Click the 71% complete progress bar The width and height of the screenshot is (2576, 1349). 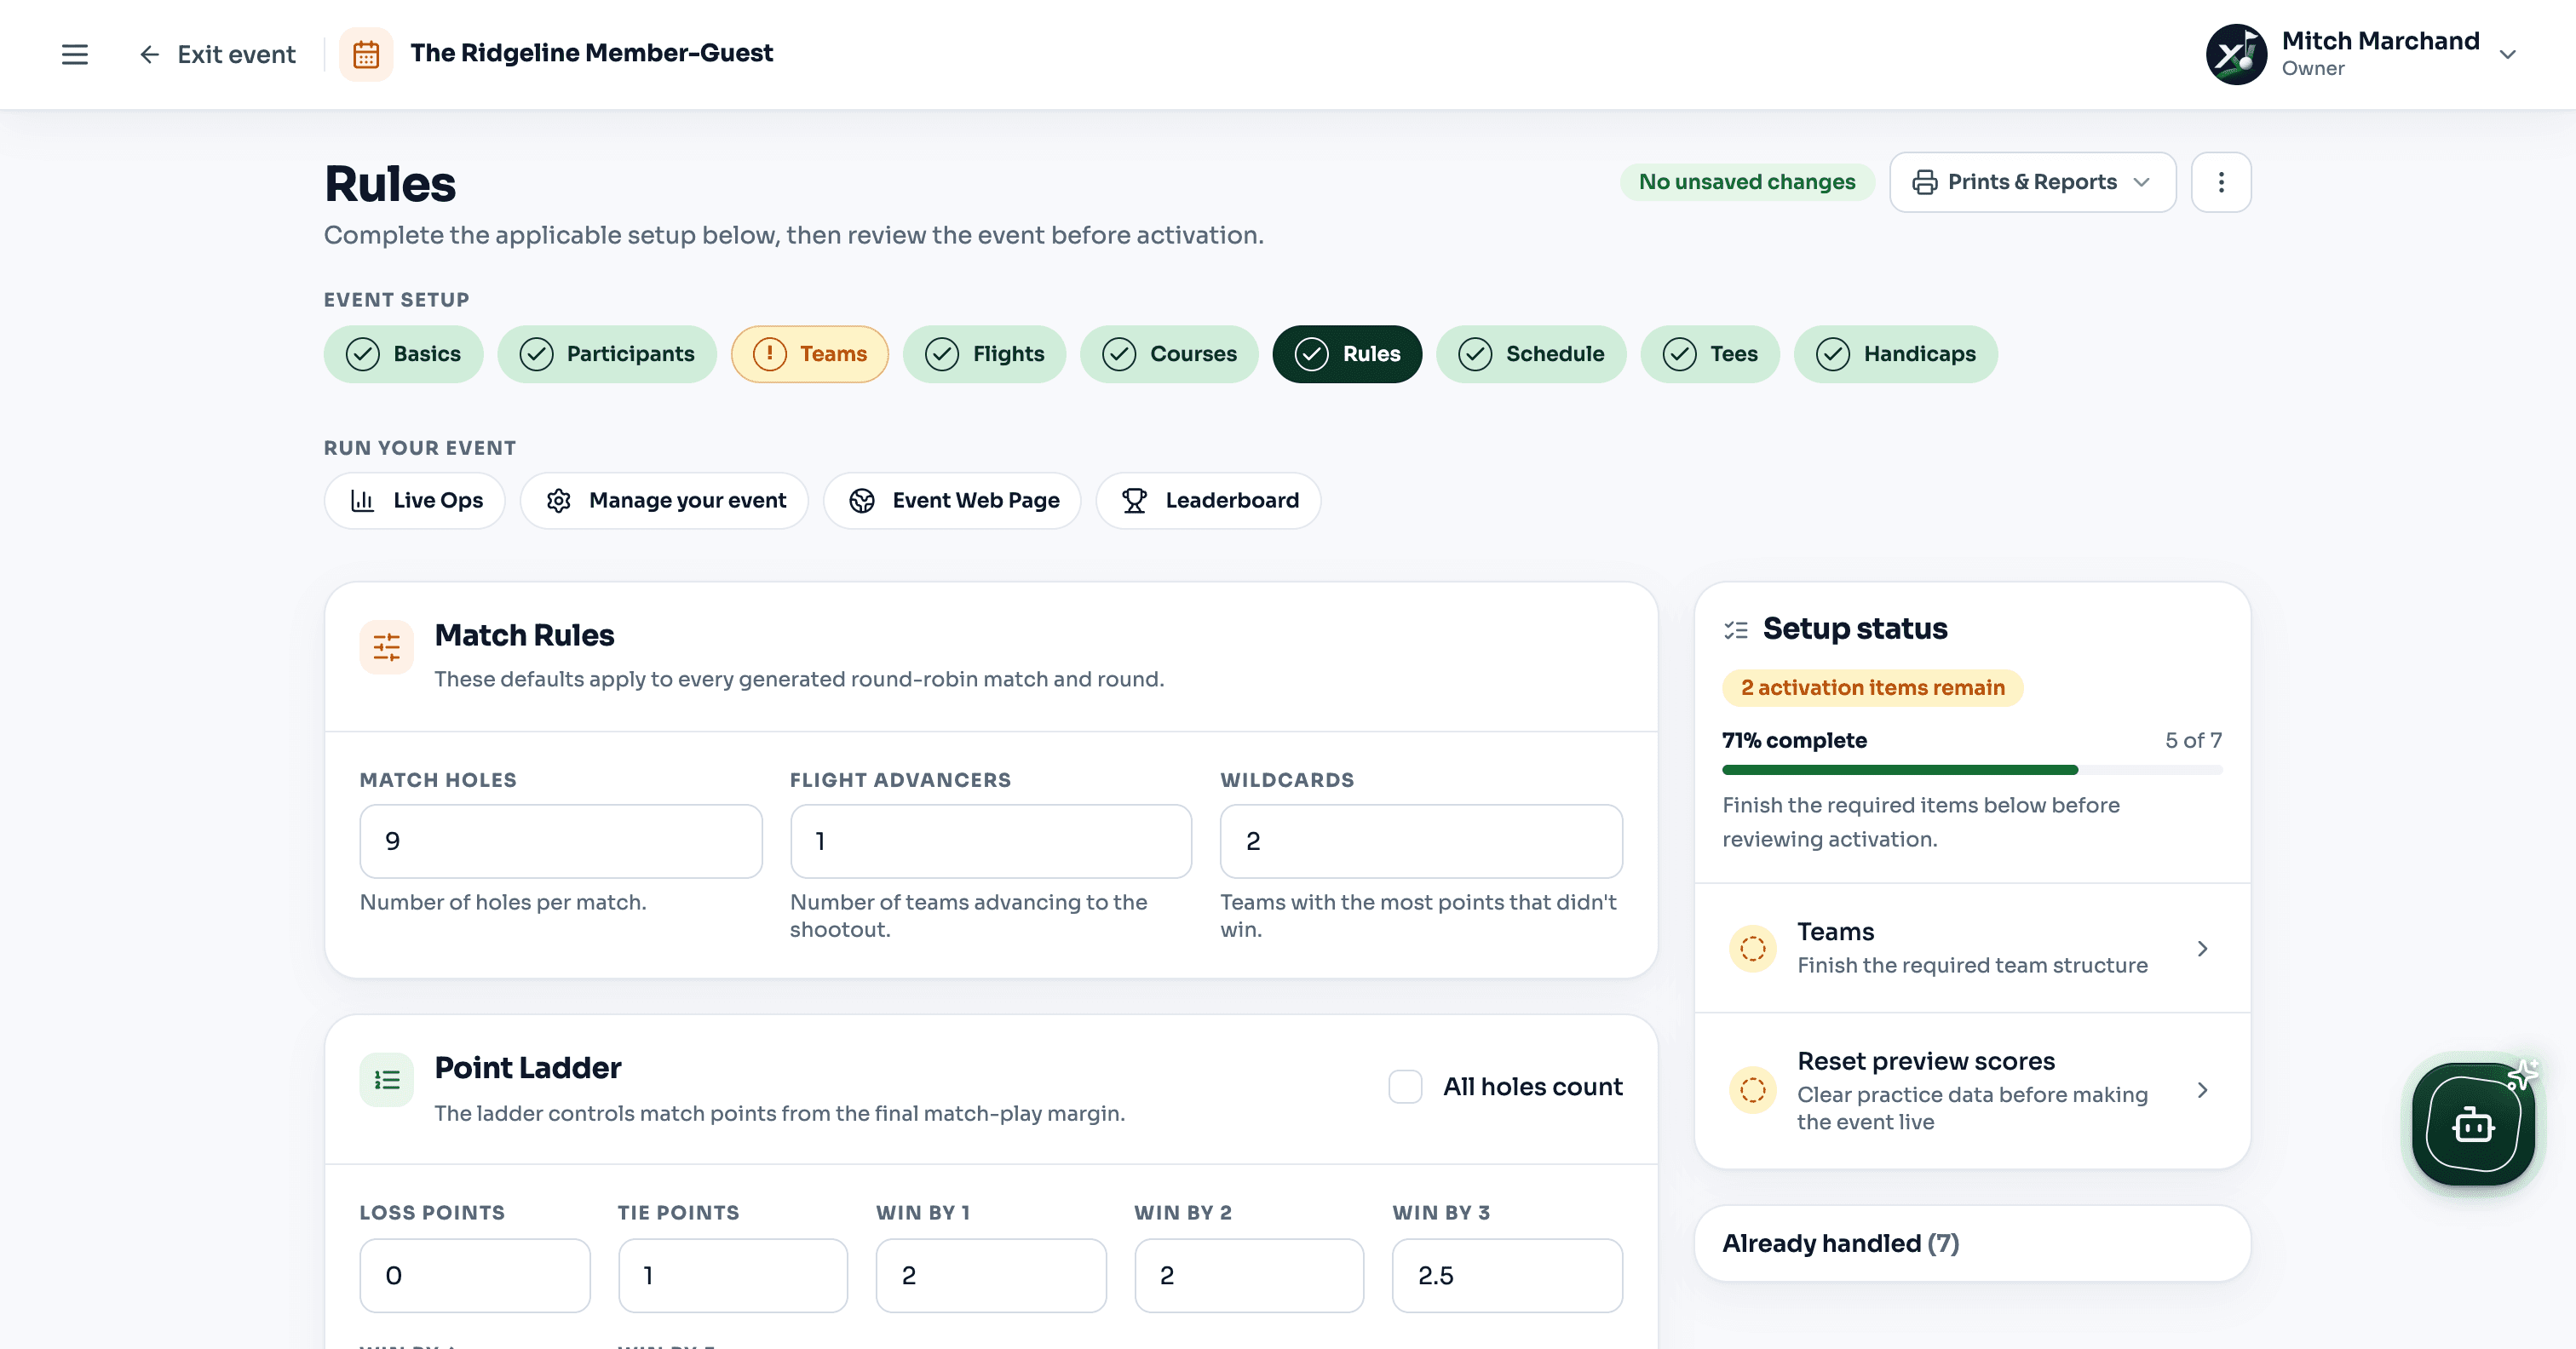coord(1972,770)
